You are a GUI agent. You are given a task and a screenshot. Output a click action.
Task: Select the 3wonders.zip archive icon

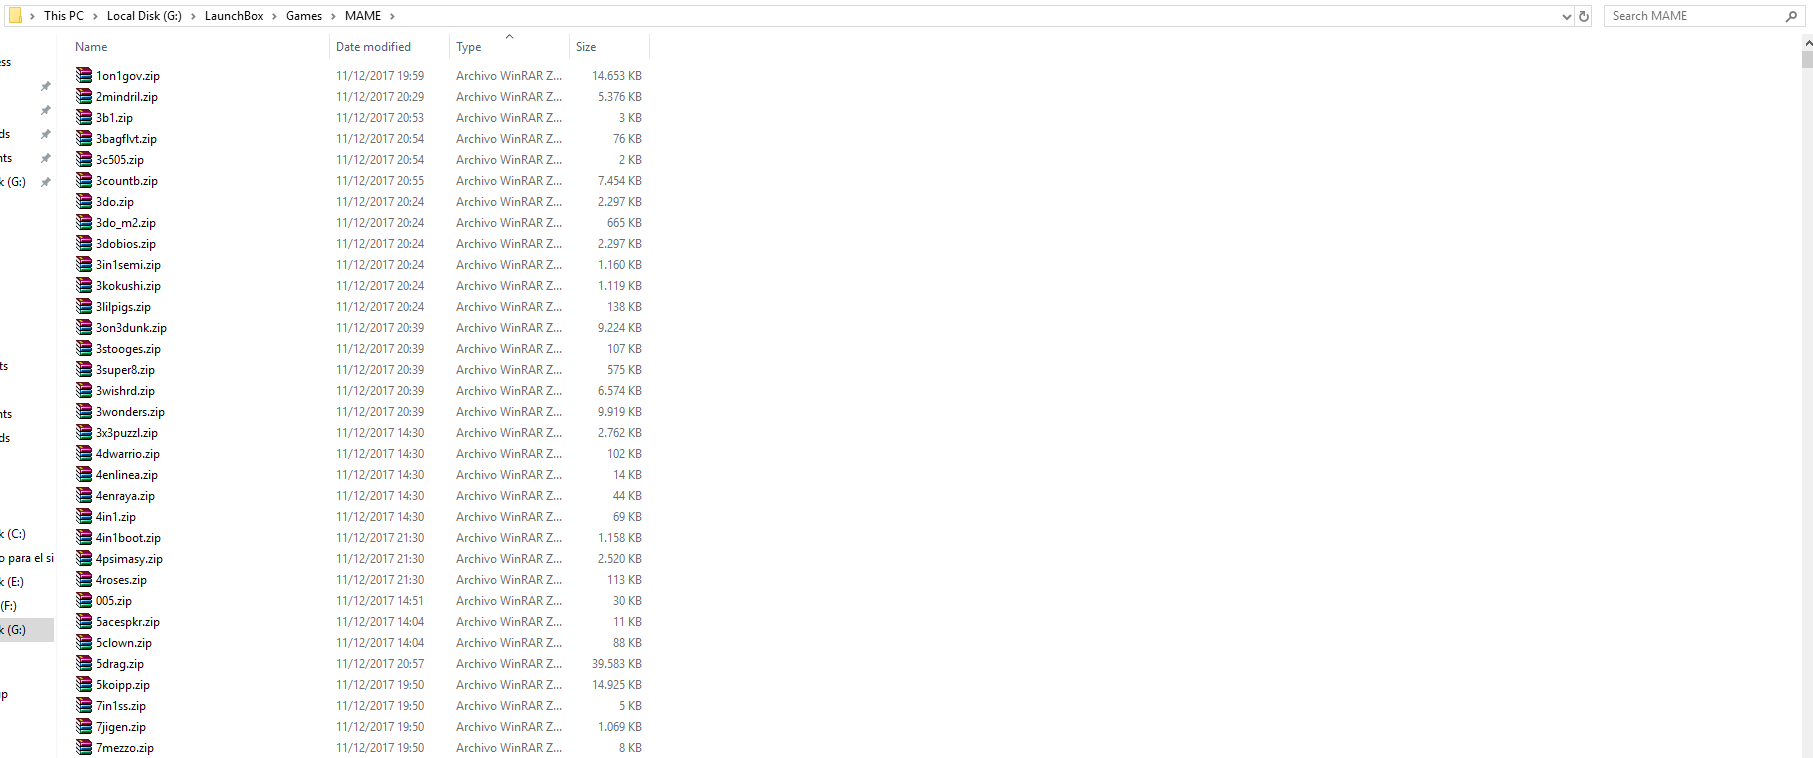(84, 411)
